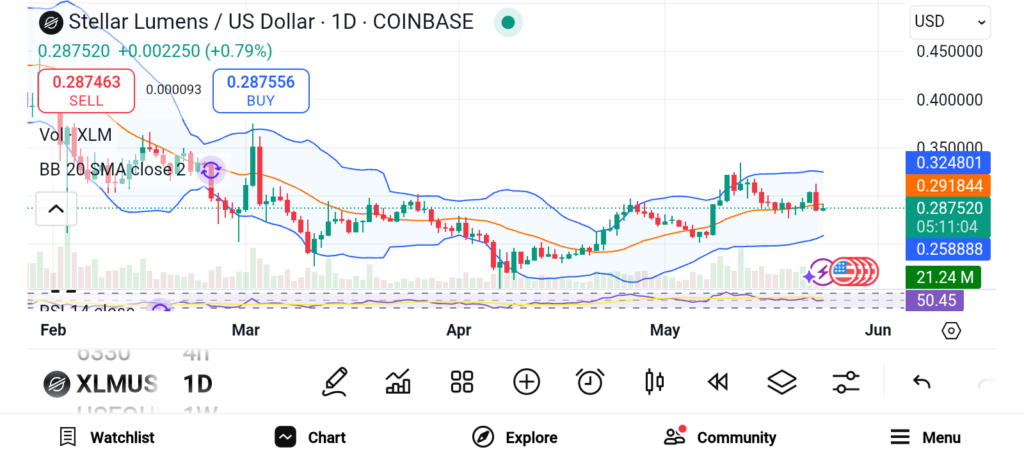Open the Community tab
The width and height of the screenshot is (1024, 461).
(x=720, y=437)
